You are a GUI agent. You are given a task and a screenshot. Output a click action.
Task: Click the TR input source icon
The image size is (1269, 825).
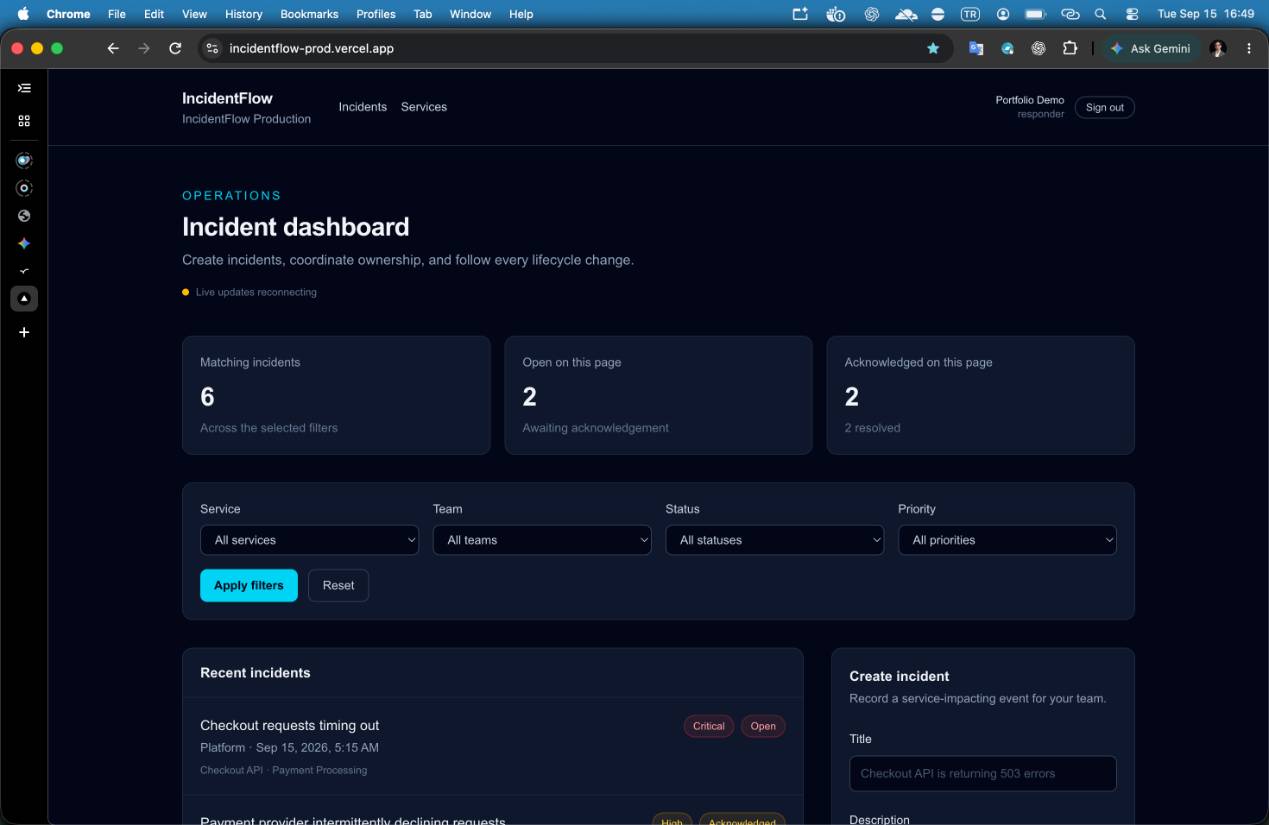tap(970, 14)
